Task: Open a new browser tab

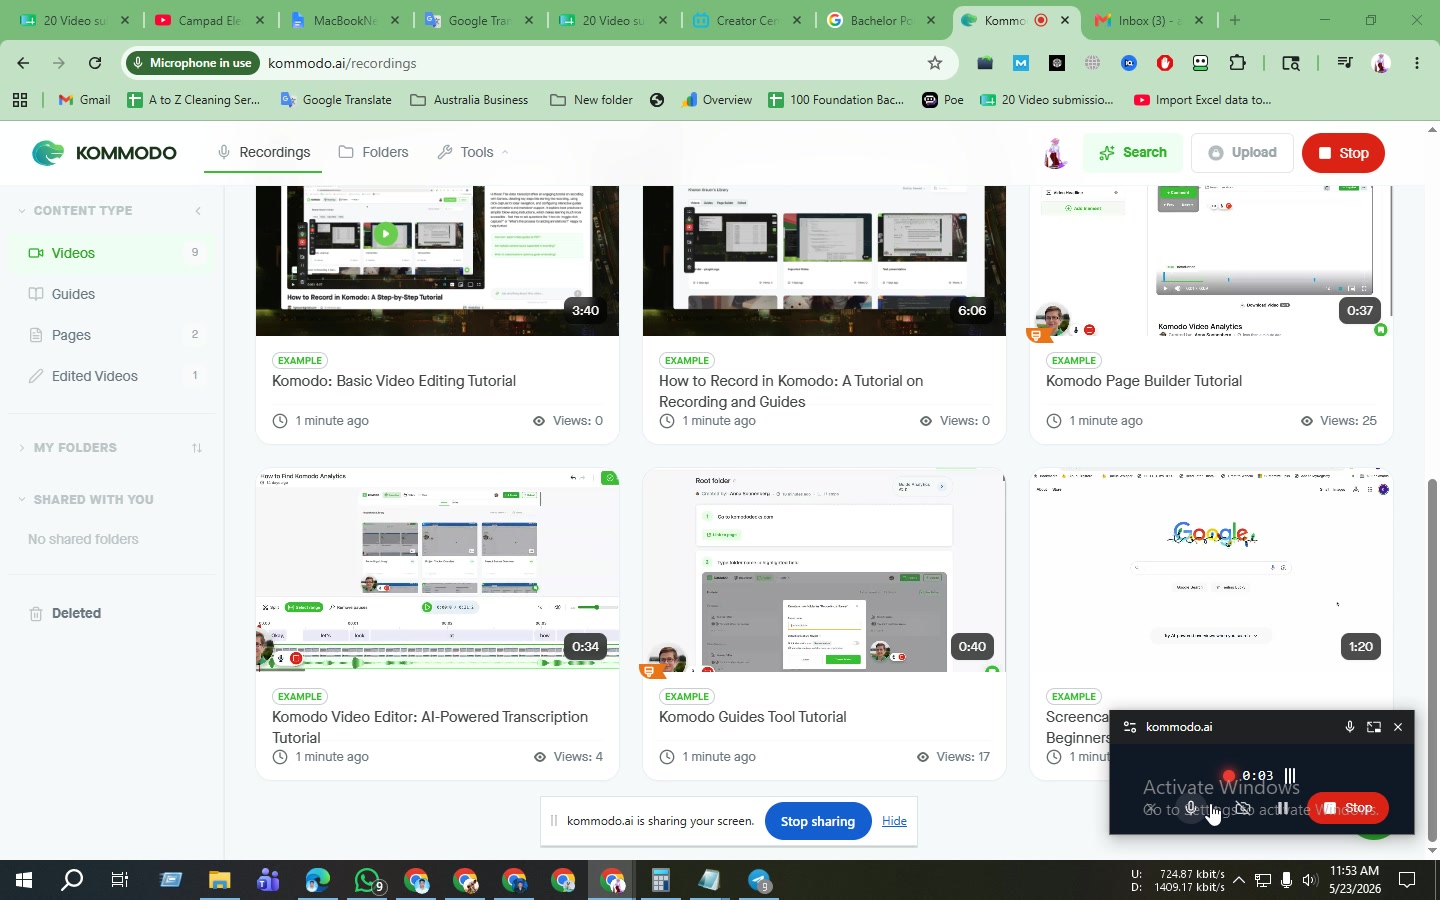Action: tap(1235, 20)
